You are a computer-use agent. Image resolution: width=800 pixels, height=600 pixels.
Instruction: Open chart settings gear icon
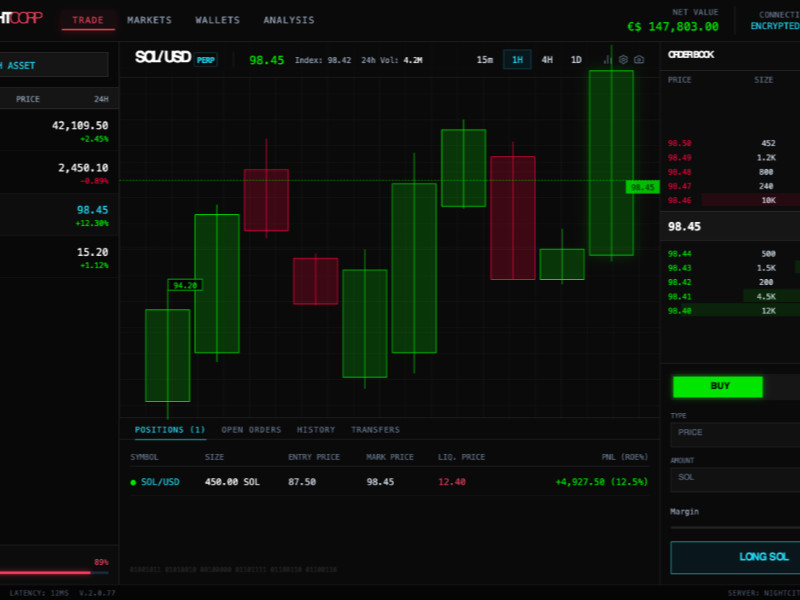click(x=624, y=60)
